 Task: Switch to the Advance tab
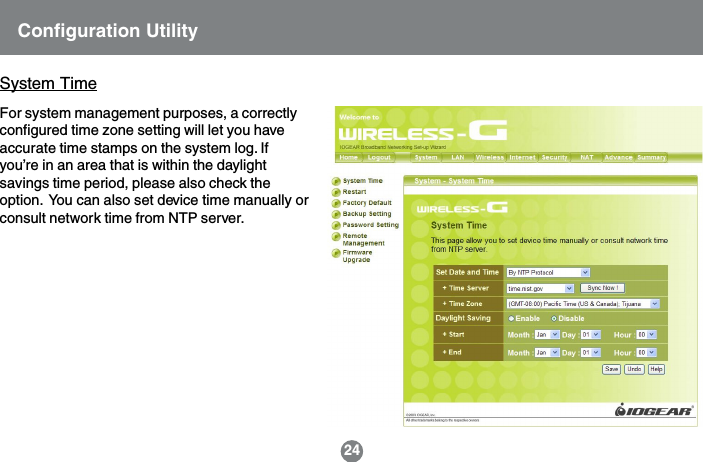pyautogui.click(x=618, y=157)
